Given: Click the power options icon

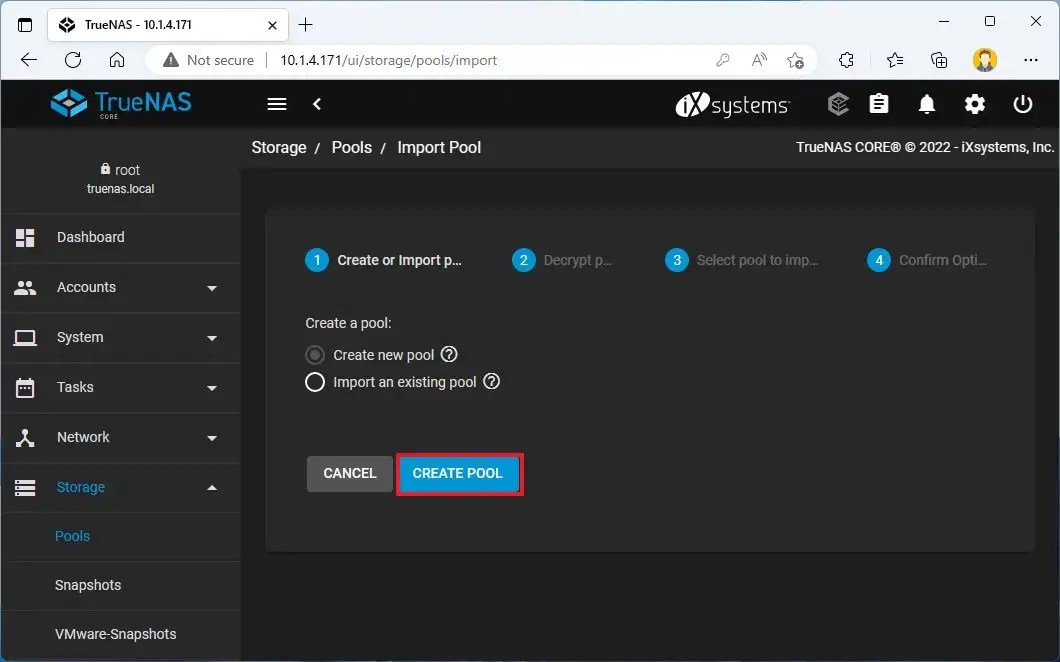Looking at the screenshot, I should coord(1023,104).
